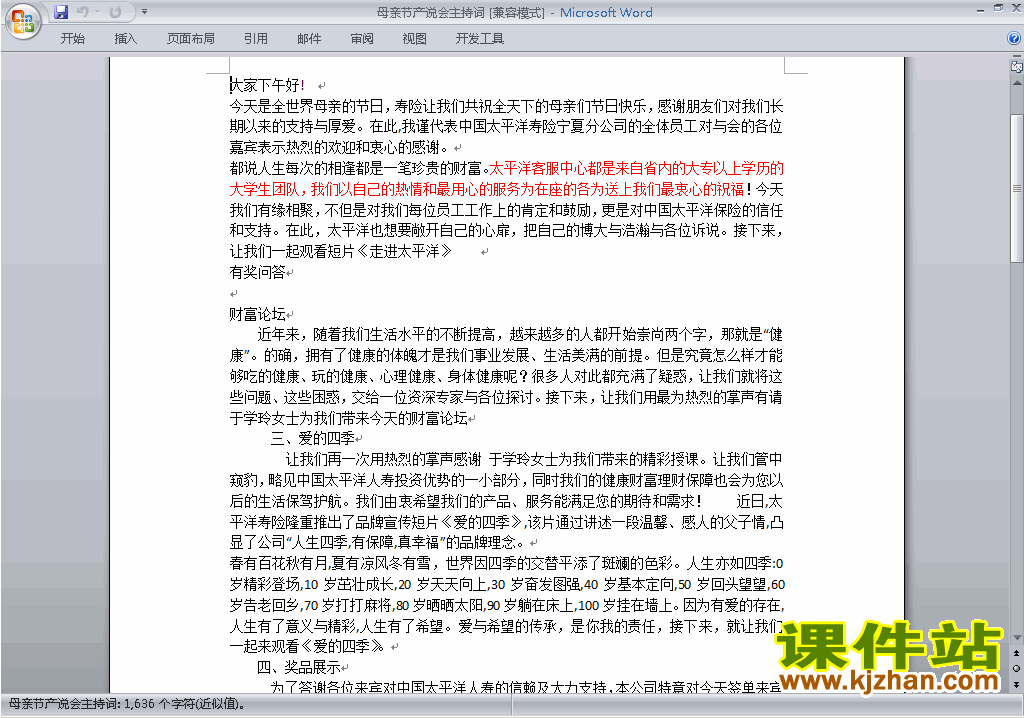The height and width of the screenshot is (718, 1024).
Task: Click the vertical scrollbar thumb
Action: pyautogui.click(x=1016, y=188)
